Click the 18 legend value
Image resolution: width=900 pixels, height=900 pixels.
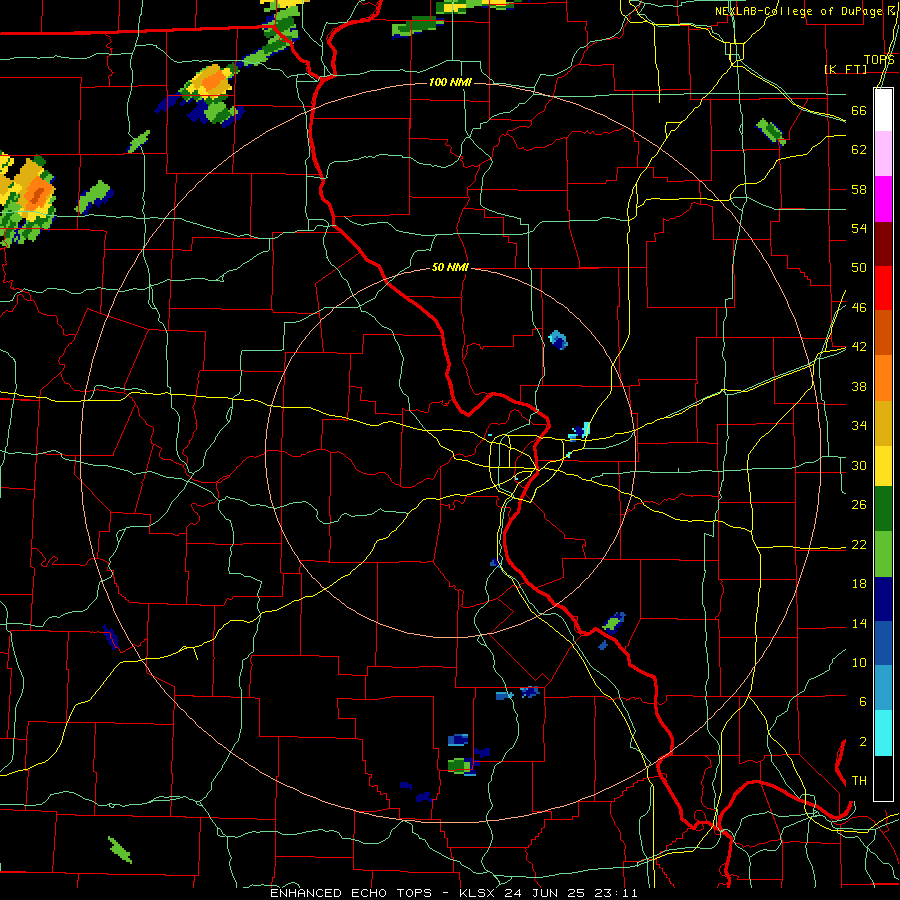pos(859,584)
